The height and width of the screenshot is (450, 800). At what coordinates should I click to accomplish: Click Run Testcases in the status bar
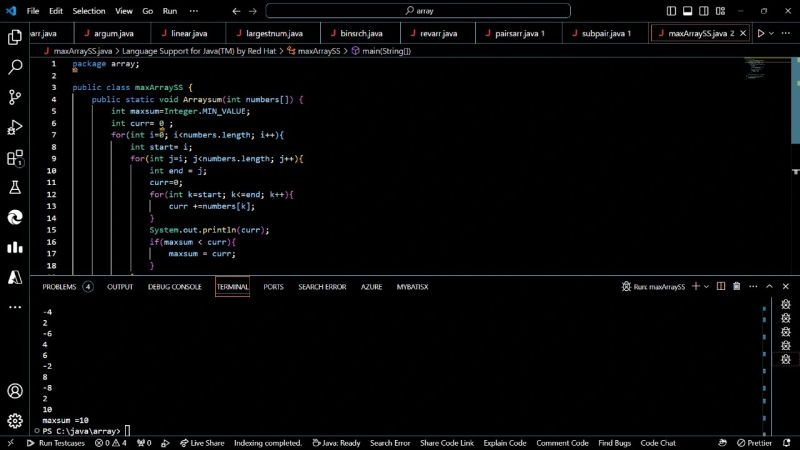tap(56, 443)
